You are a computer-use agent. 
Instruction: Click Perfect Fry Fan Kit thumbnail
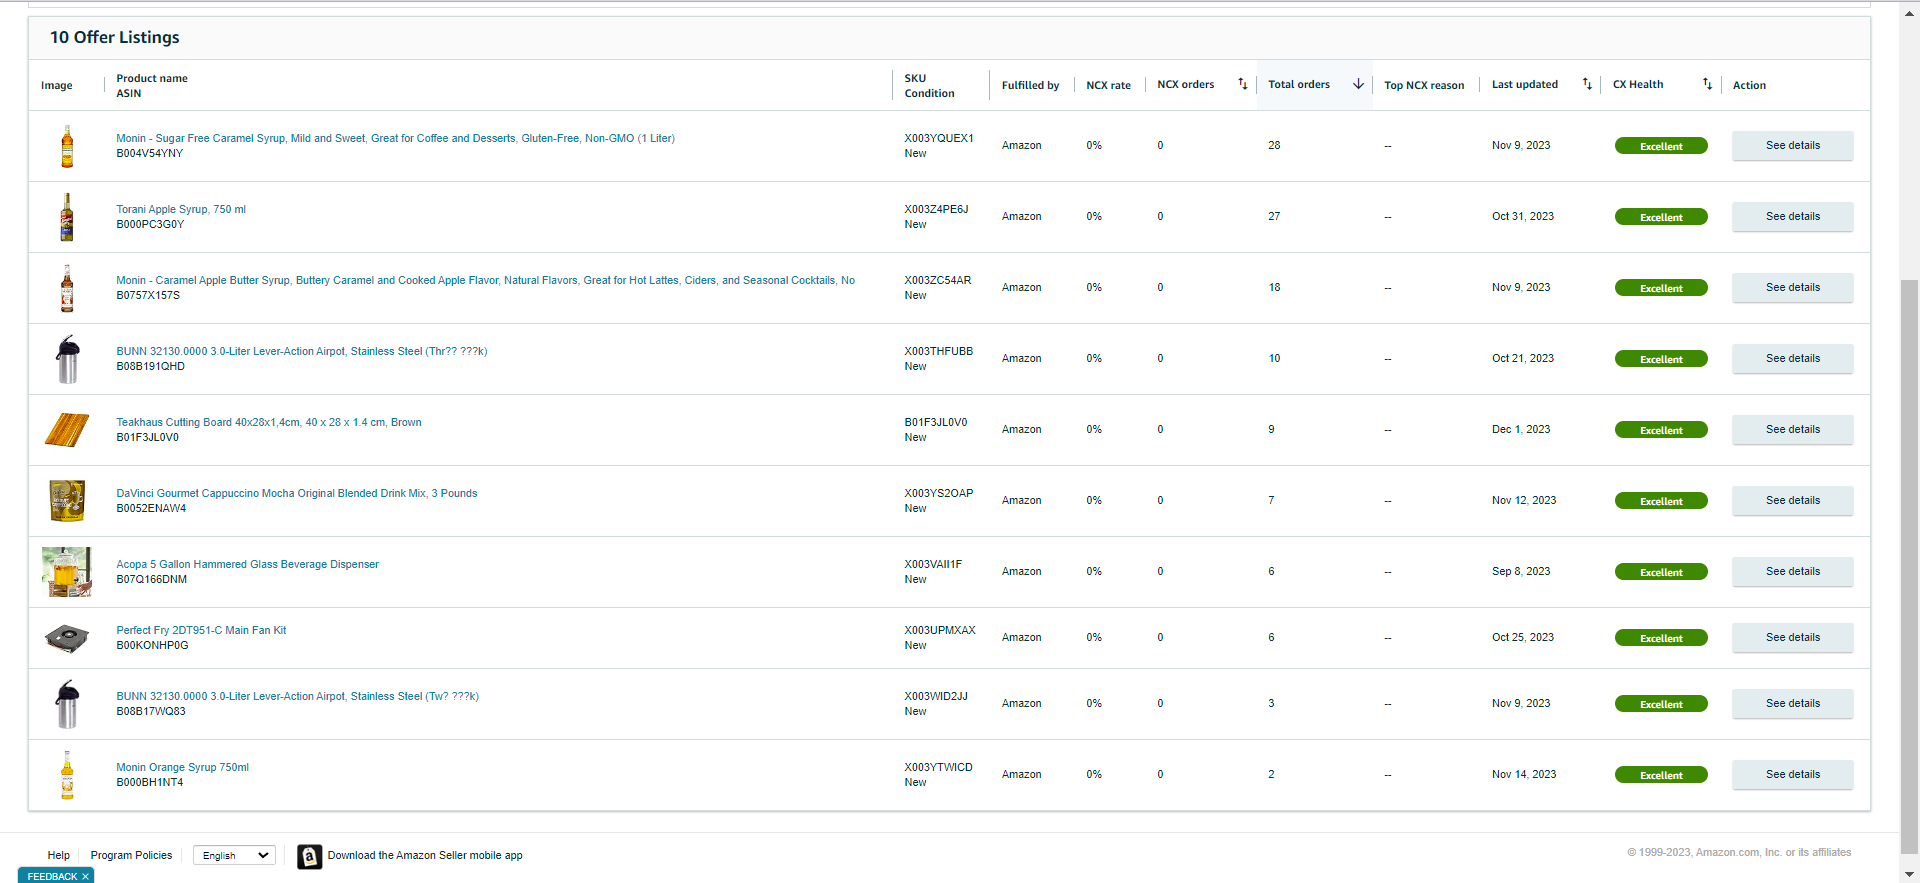[x=67, y=638]
